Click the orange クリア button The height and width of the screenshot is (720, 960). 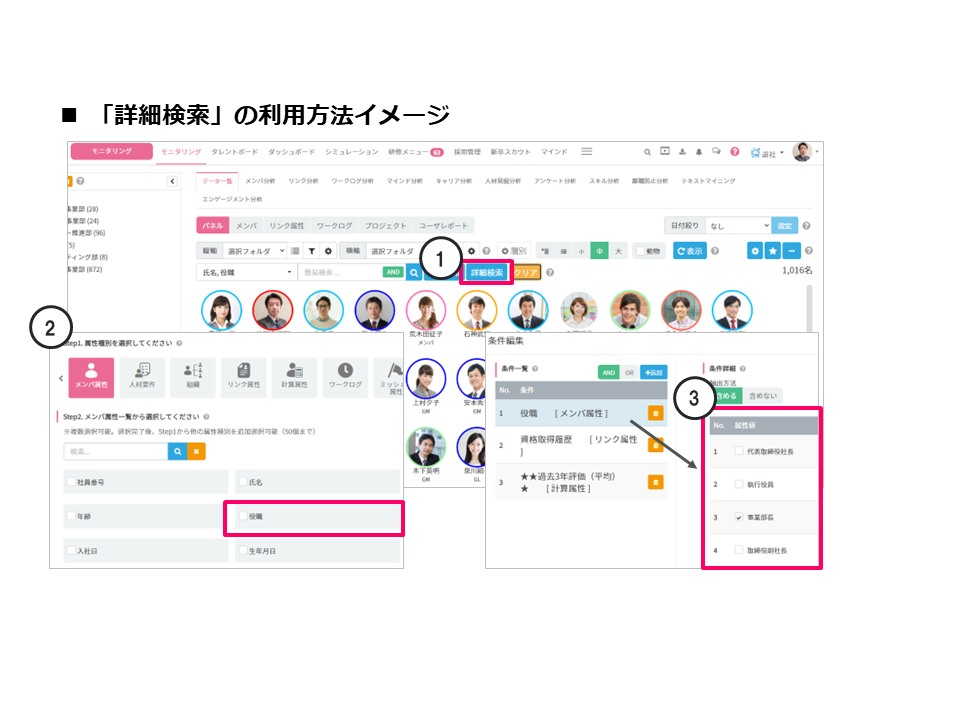pyautogui.click(x=526, y=272)
